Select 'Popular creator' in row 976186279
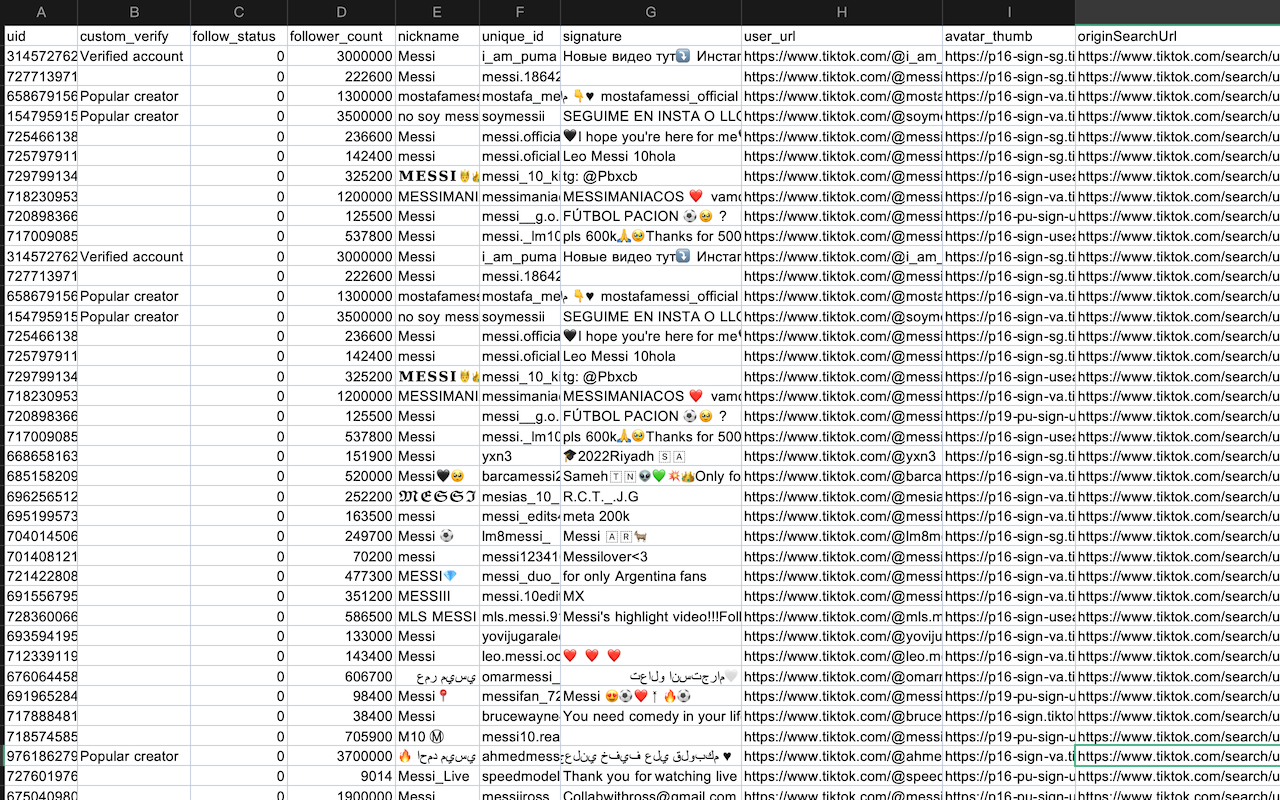This screenshot has width=1280, height=800. pyautogui.click(x=134, y=756)
